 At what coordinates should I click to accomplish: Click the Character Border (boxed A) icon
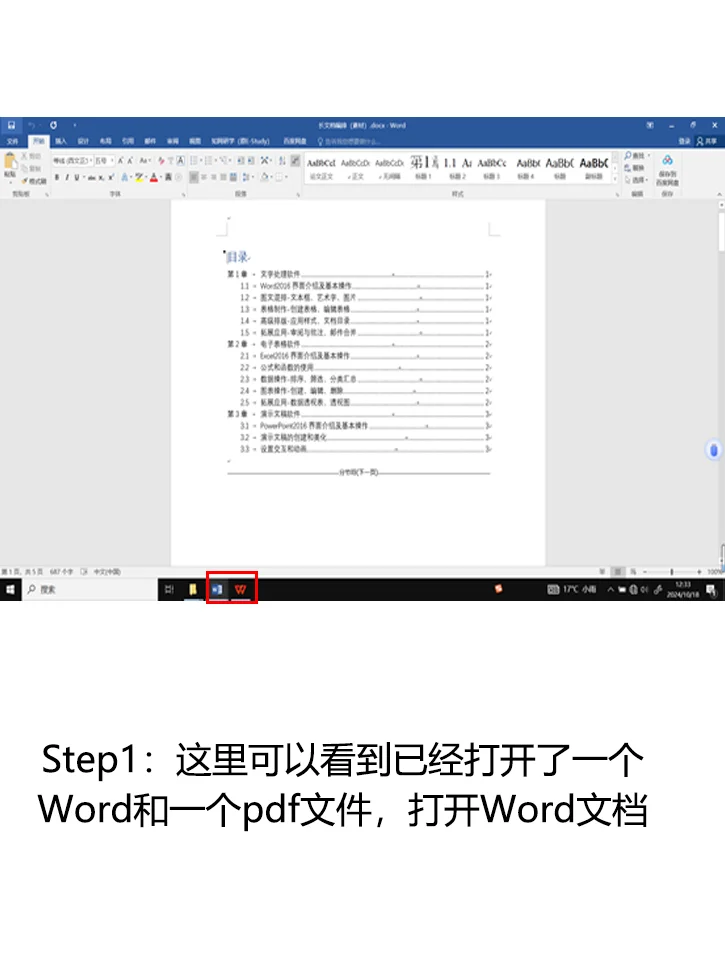[181, 160]
